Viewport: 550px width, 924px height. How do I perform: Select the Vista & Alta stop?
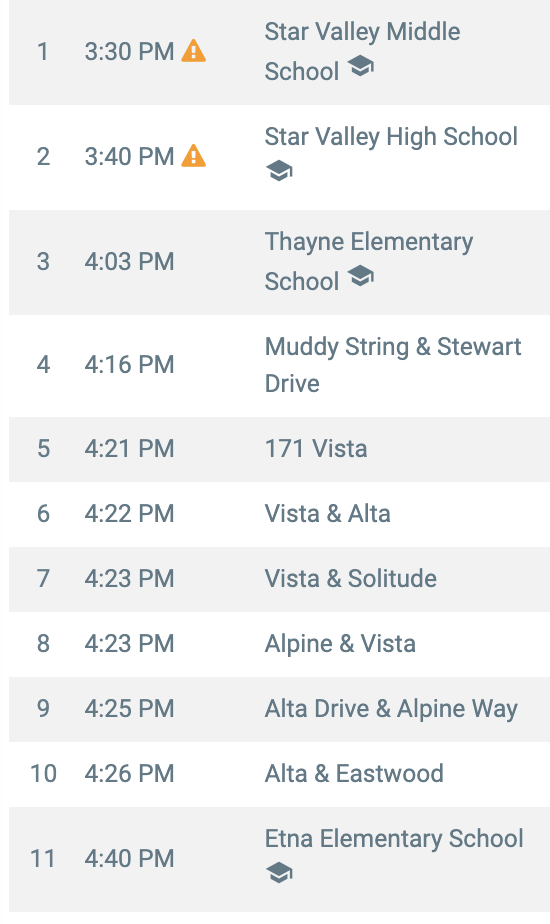click(327, 514)
